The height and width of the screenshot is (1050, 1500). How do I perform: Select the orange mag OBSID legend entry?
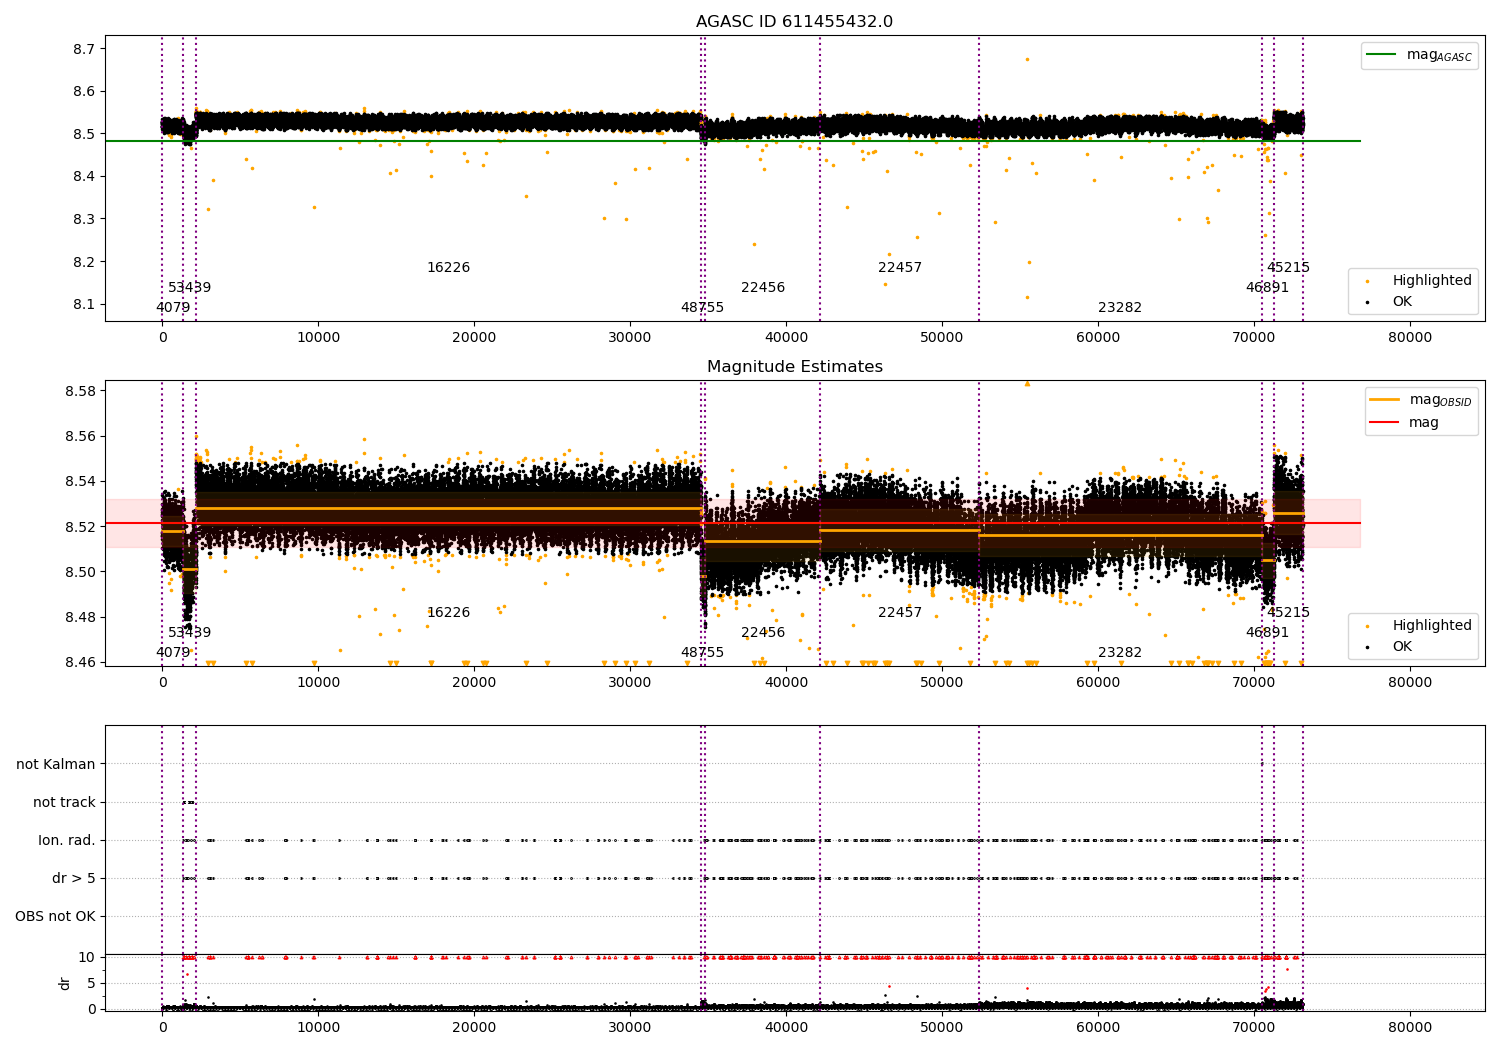(x=1420, y=400)
